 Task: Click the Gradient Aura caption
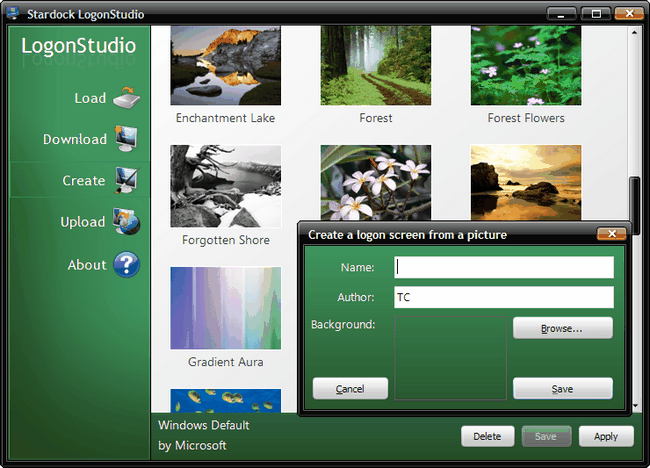(226, 362)
